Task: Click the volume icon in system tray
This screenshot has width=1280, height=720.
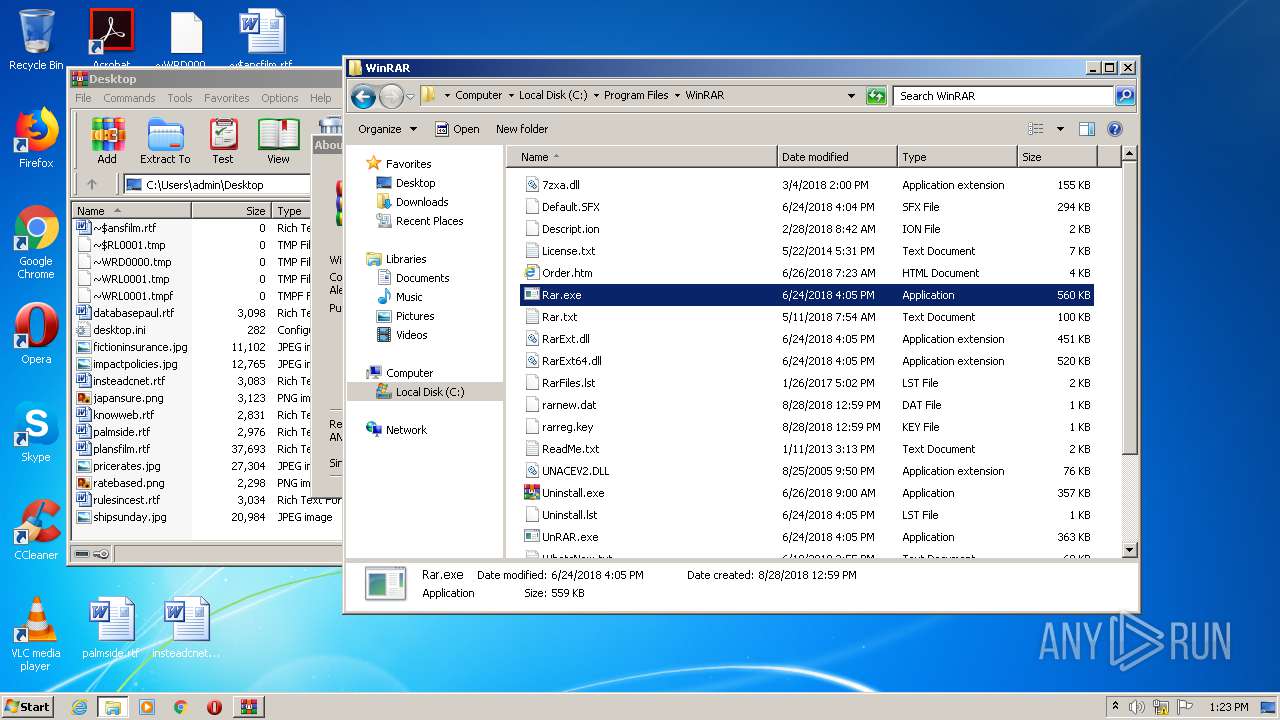Action: point(1137,707)
